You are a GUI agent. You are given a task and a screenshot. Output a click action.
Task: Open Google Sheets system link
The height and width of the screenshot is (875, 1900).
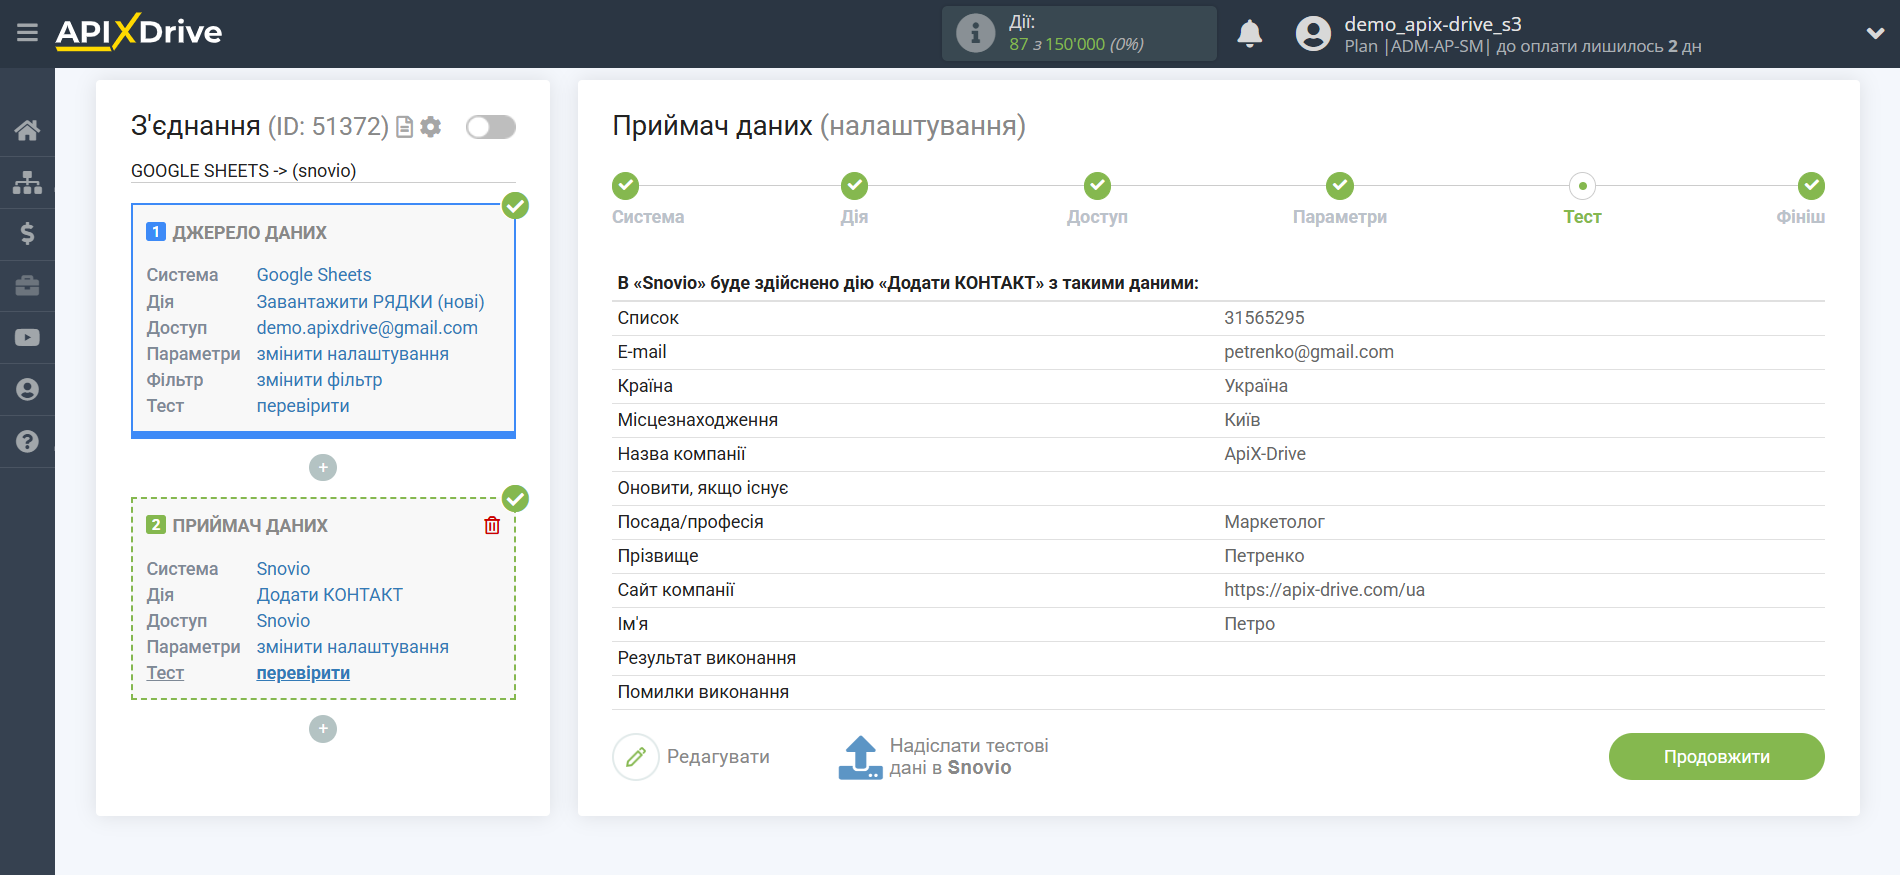(313, 275)
